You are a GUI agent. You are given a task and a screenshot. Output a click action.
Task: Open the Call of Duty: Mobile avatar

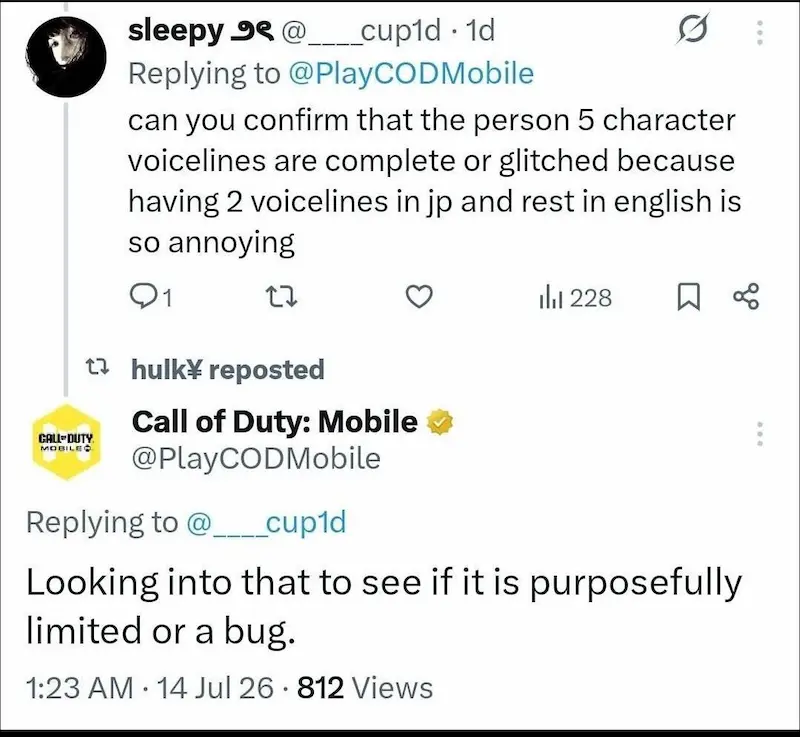(66, 442)
